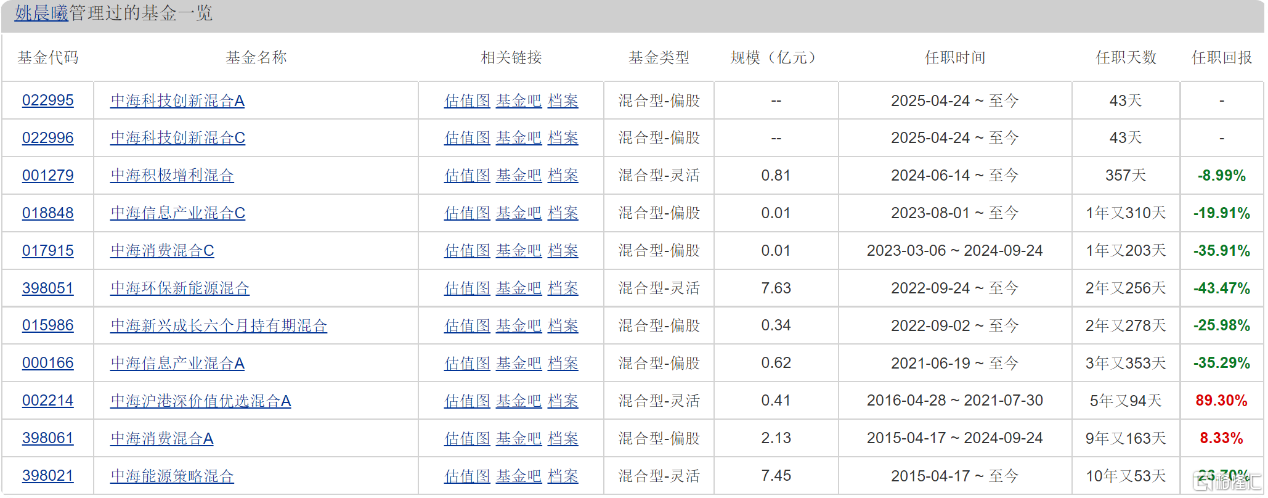The height and width of the screenshot is (498, 1268).
Task: Open 中海消费混合A fund page
Action: tap(162, 439)
